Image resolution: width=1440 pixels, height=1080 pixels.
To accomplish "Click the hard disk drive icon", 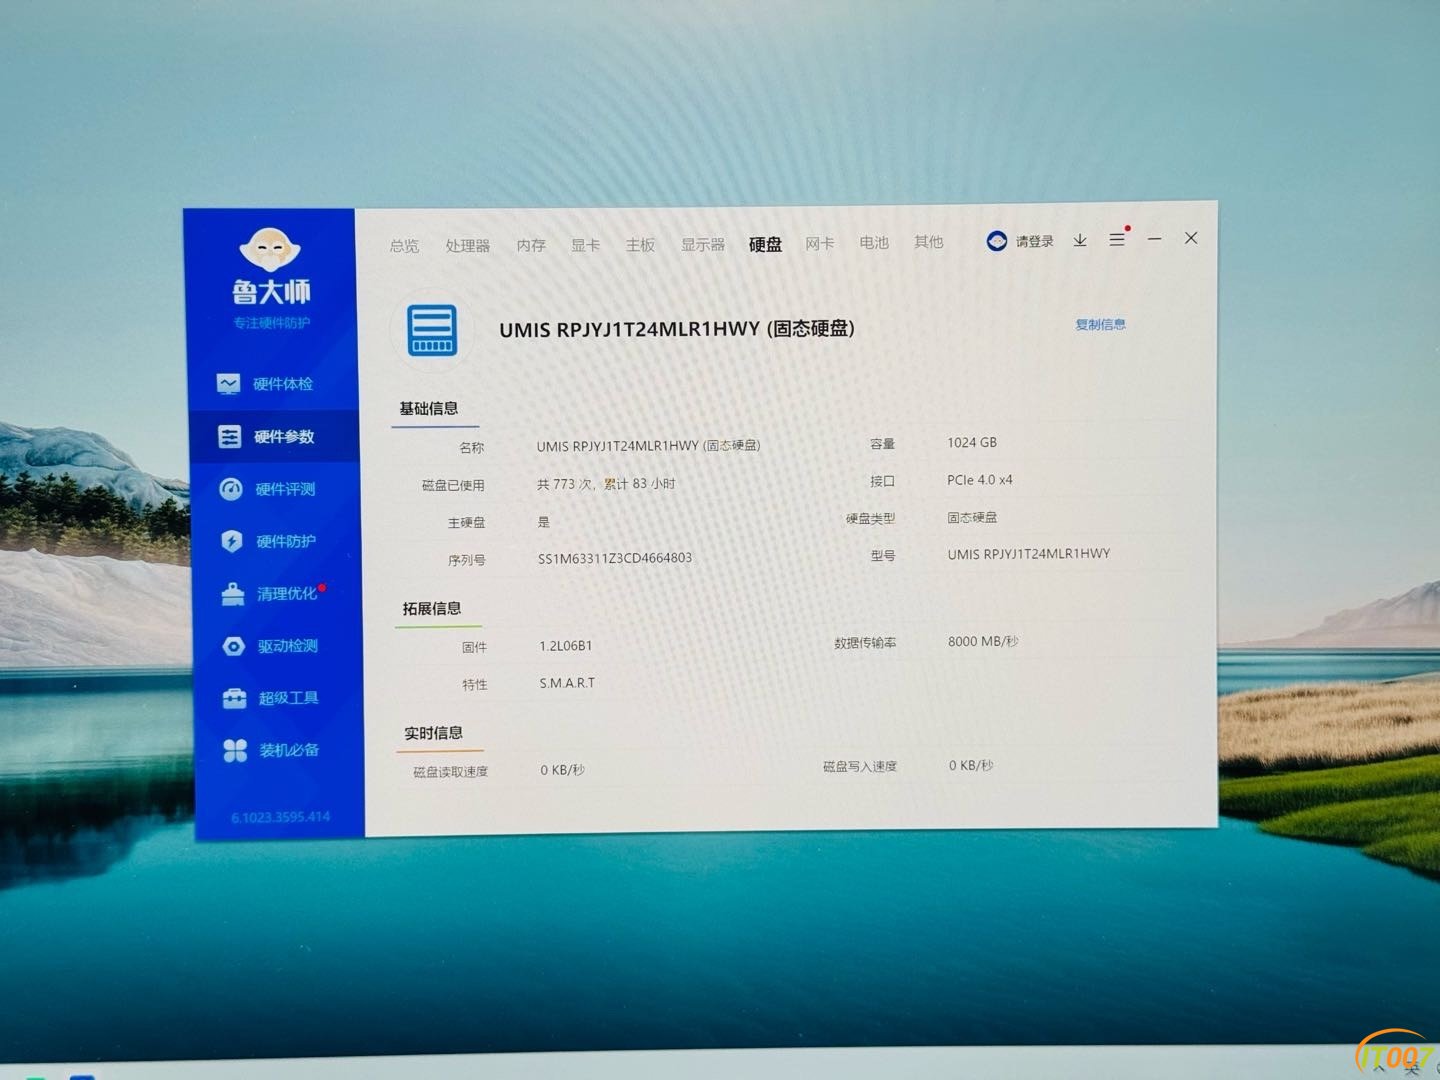I will click(x=432, y=330).
